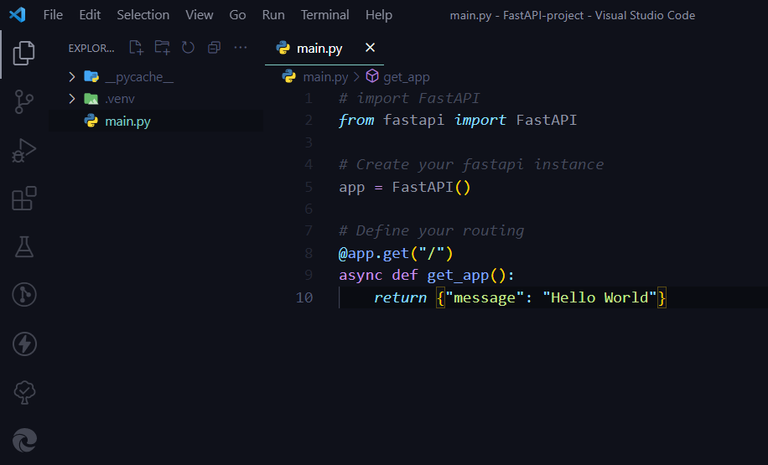
Task: Click the '# import FastAPI' comment line
Action: [x=409, y=98]
